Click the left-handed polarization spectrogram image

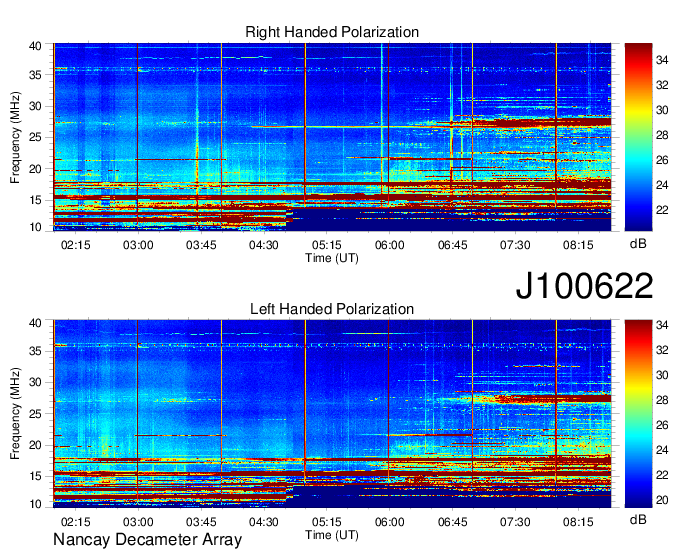pyautogui.click(x=332, y=414)
